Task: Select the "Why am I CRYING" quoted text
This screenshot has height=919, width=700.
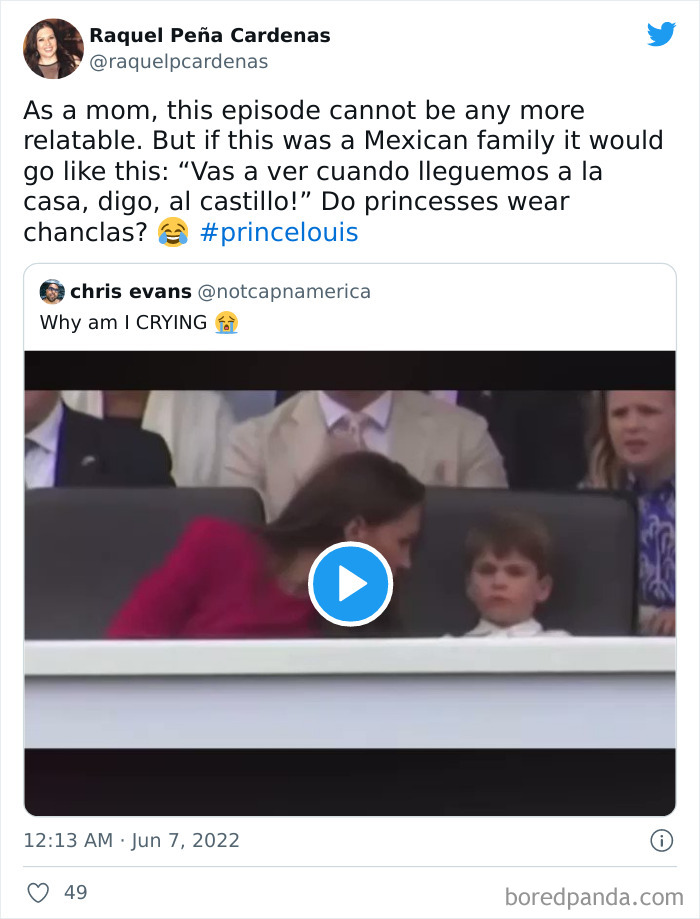Action: coord(123,322)
